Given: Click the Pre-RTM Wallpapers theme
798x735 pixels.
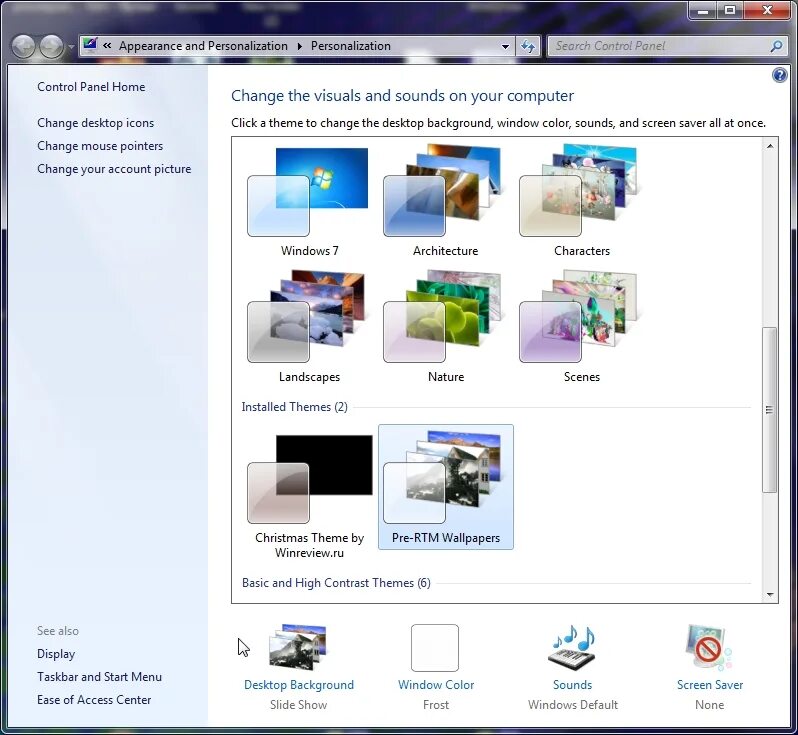Looking at the screenshot, I should click(x=445, y=487).
